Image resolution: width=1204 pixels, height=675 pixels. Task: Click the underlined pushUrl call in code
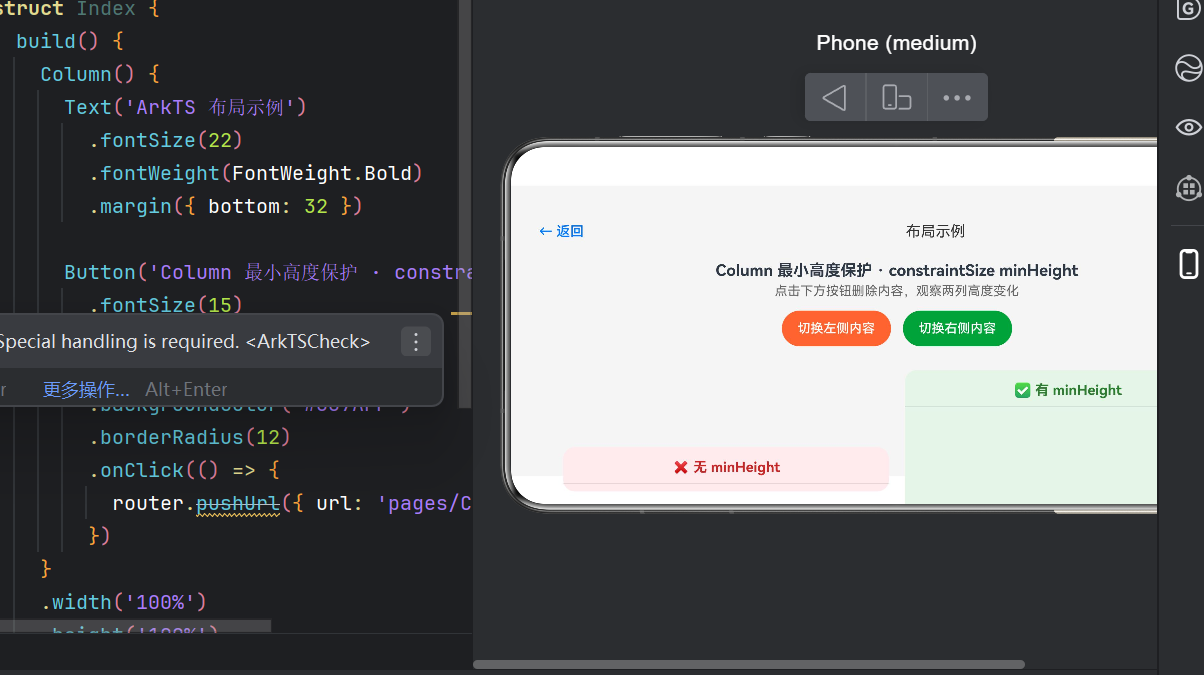tap(237, 504)
